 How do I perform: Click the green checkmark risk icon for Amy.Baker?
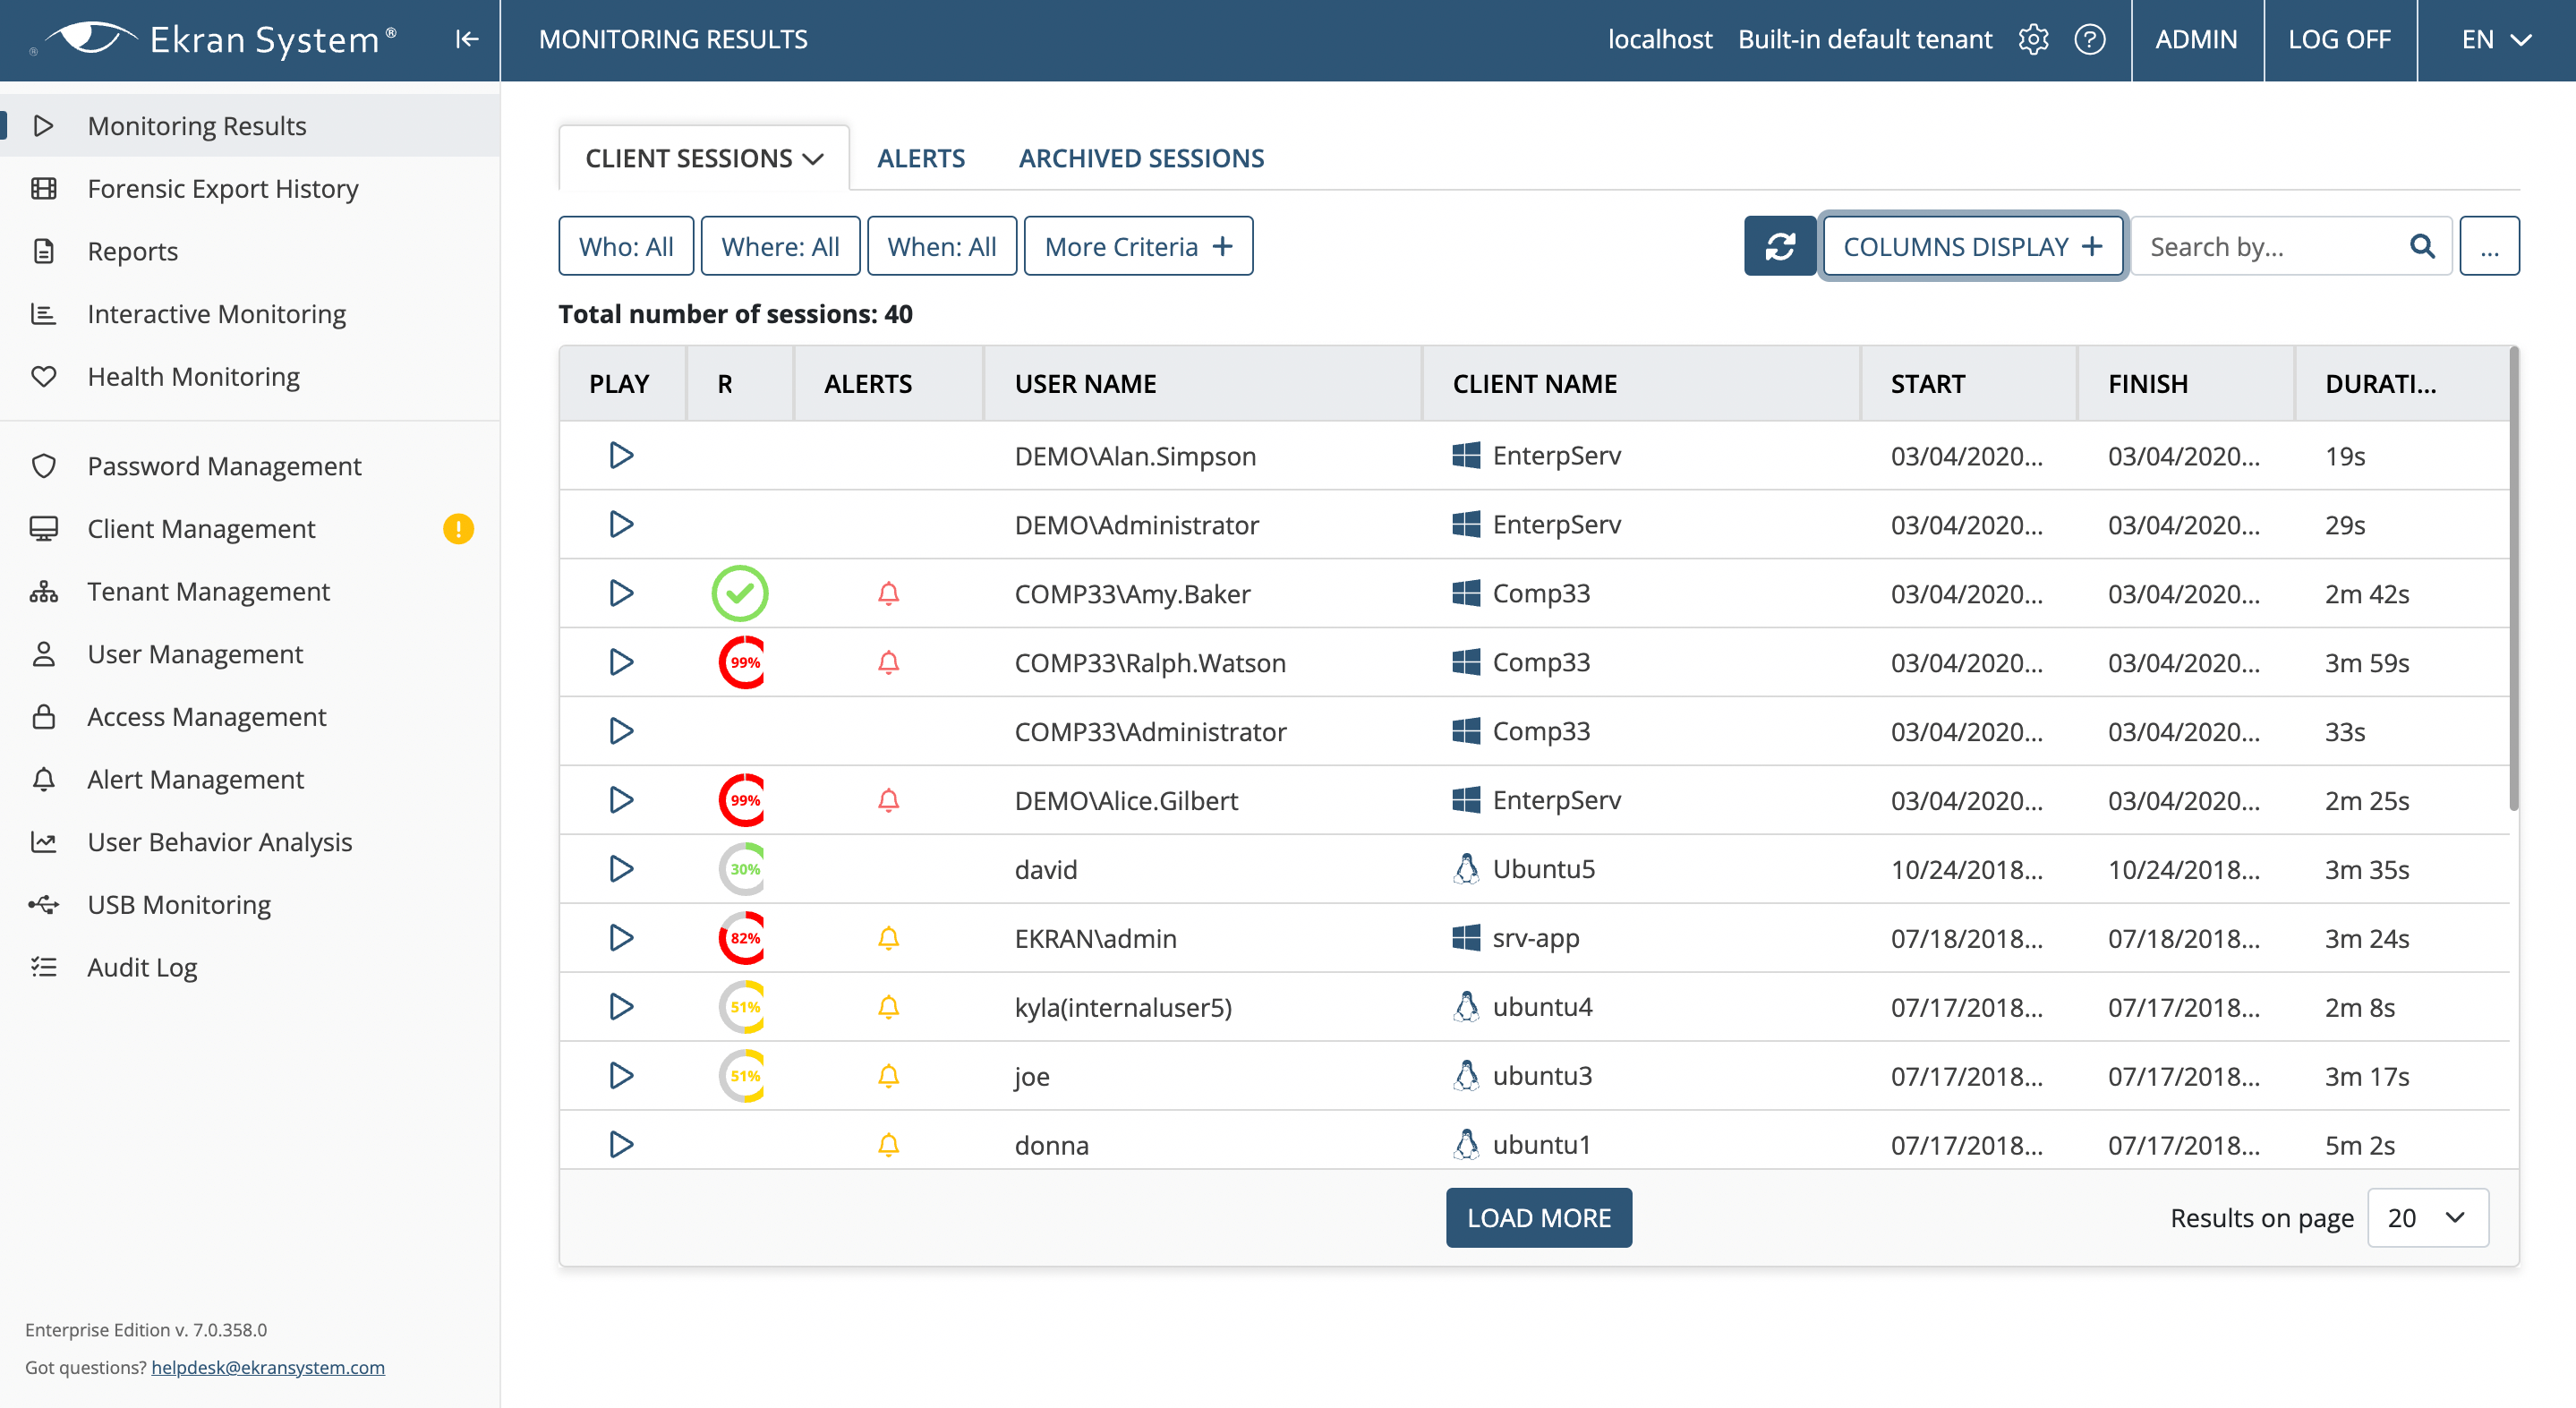click(x=740, y=594)
